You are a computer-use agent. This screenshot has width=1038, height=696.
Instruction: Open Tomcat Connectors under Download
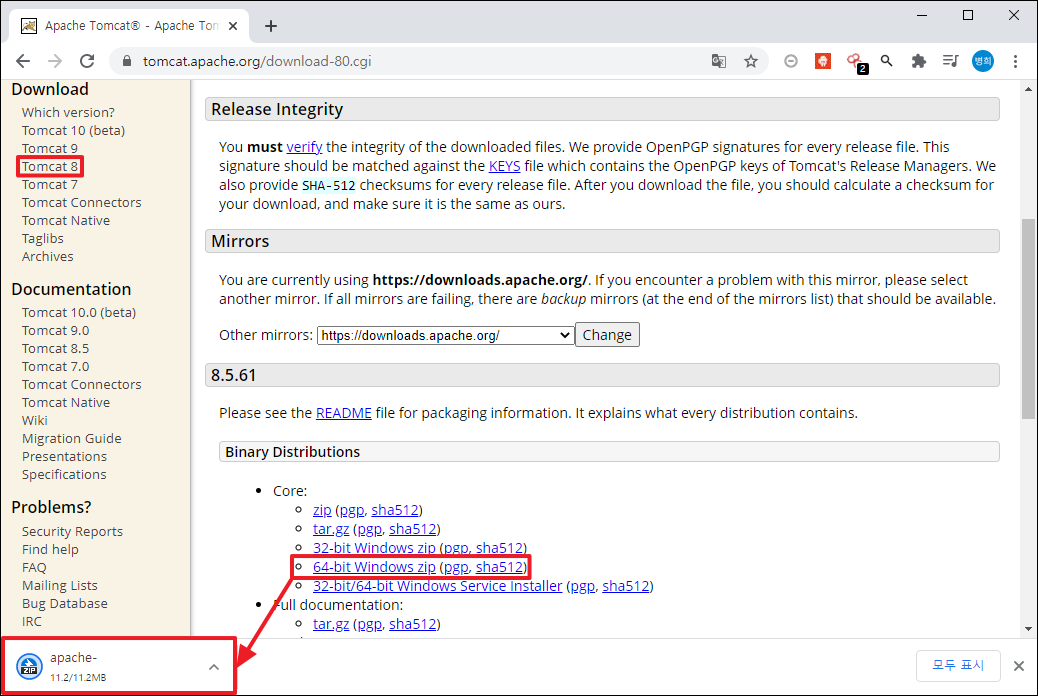click(x=81, y=202)
